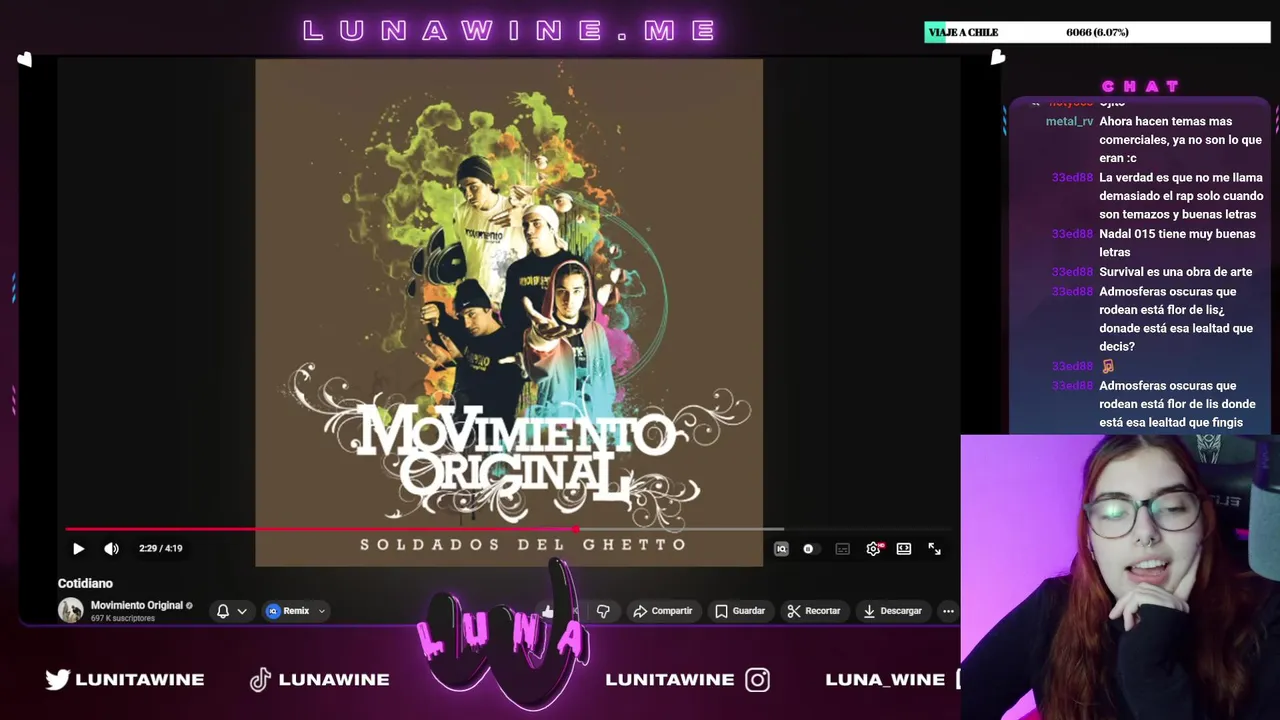Expand the Remix dropdown arrow
The width and height of the screenshot is (1280, 720).
pyautogui.click(x=321, y=611)
